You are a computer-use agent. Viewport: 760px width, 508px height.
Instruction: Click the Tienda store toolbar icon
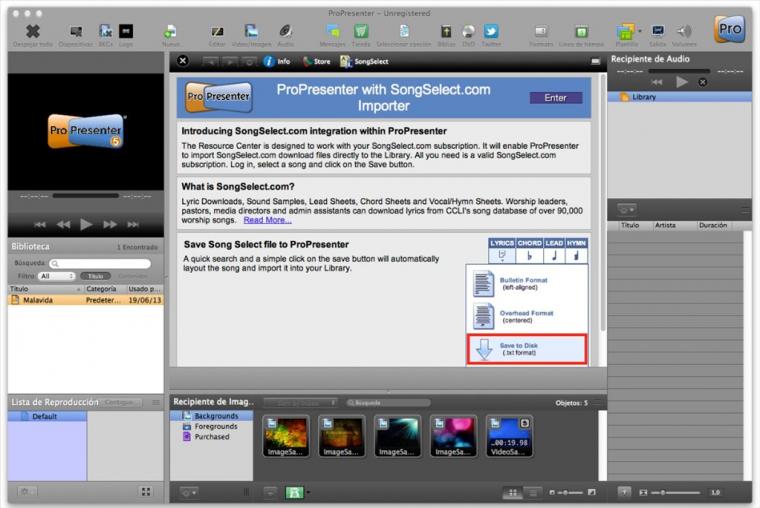361,31
